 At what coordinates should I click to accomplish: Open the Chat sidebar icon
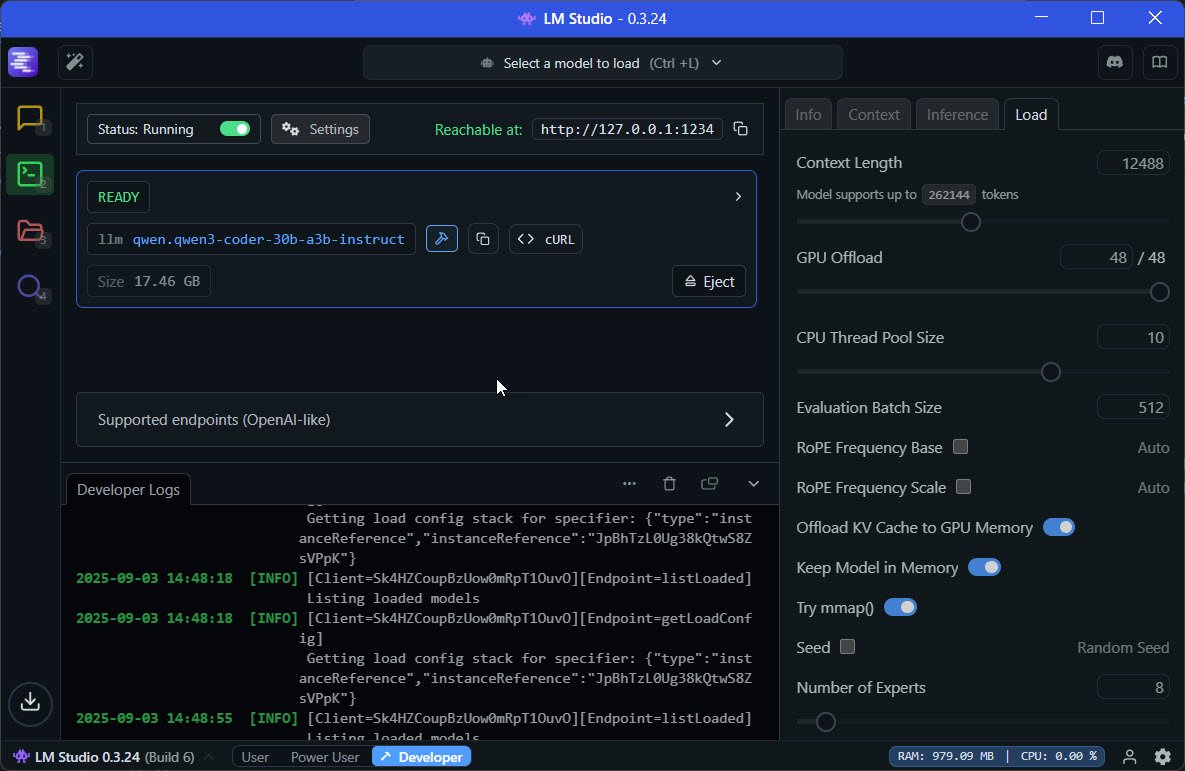pyautogui.click(x=30, y=118)
